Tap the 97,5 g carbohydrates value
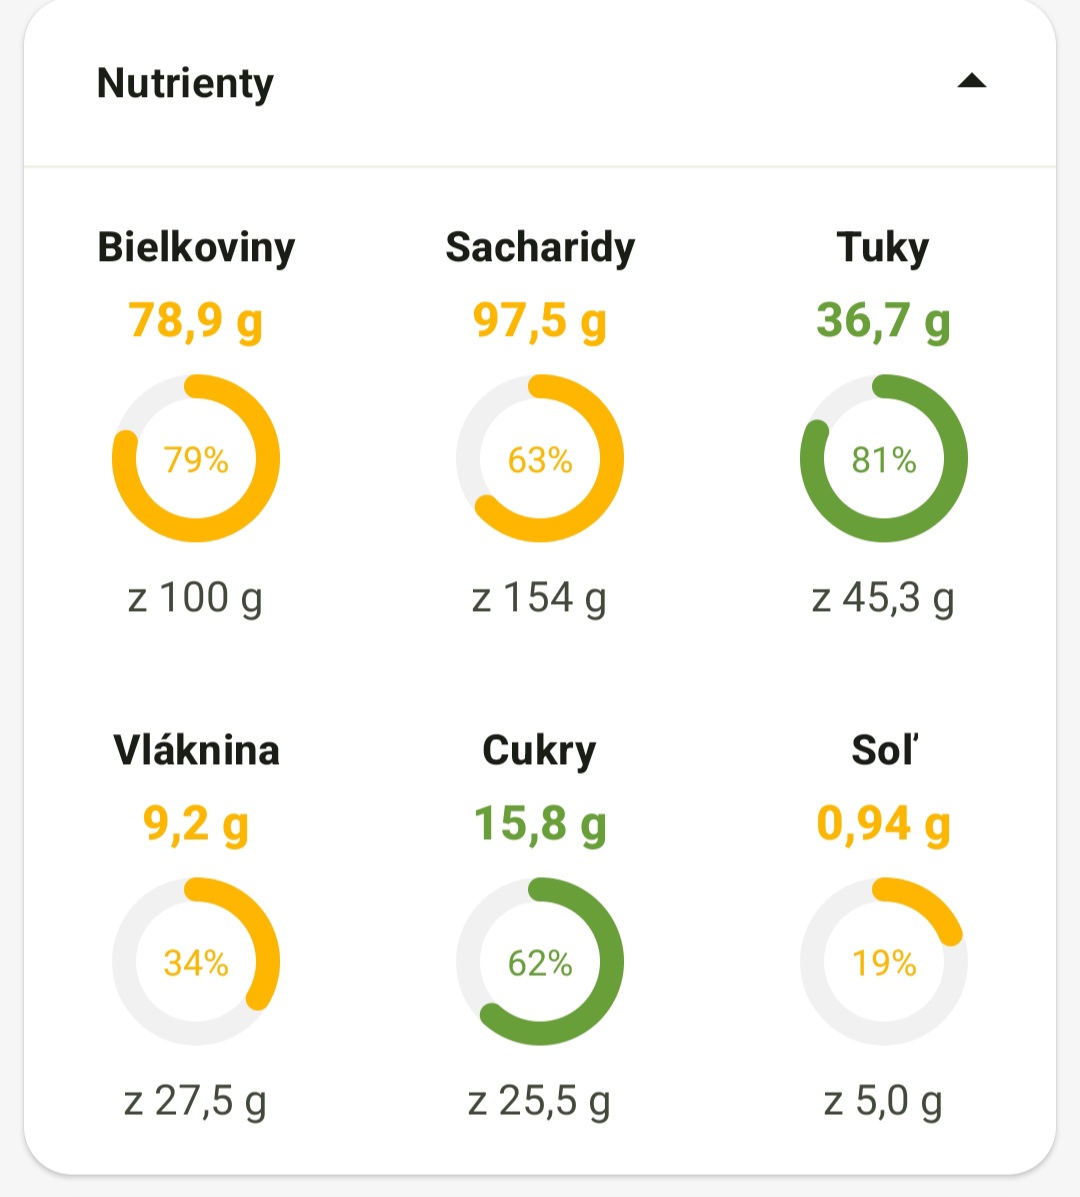Viewport: 1080px width, 1197px height. pos(540,321)
